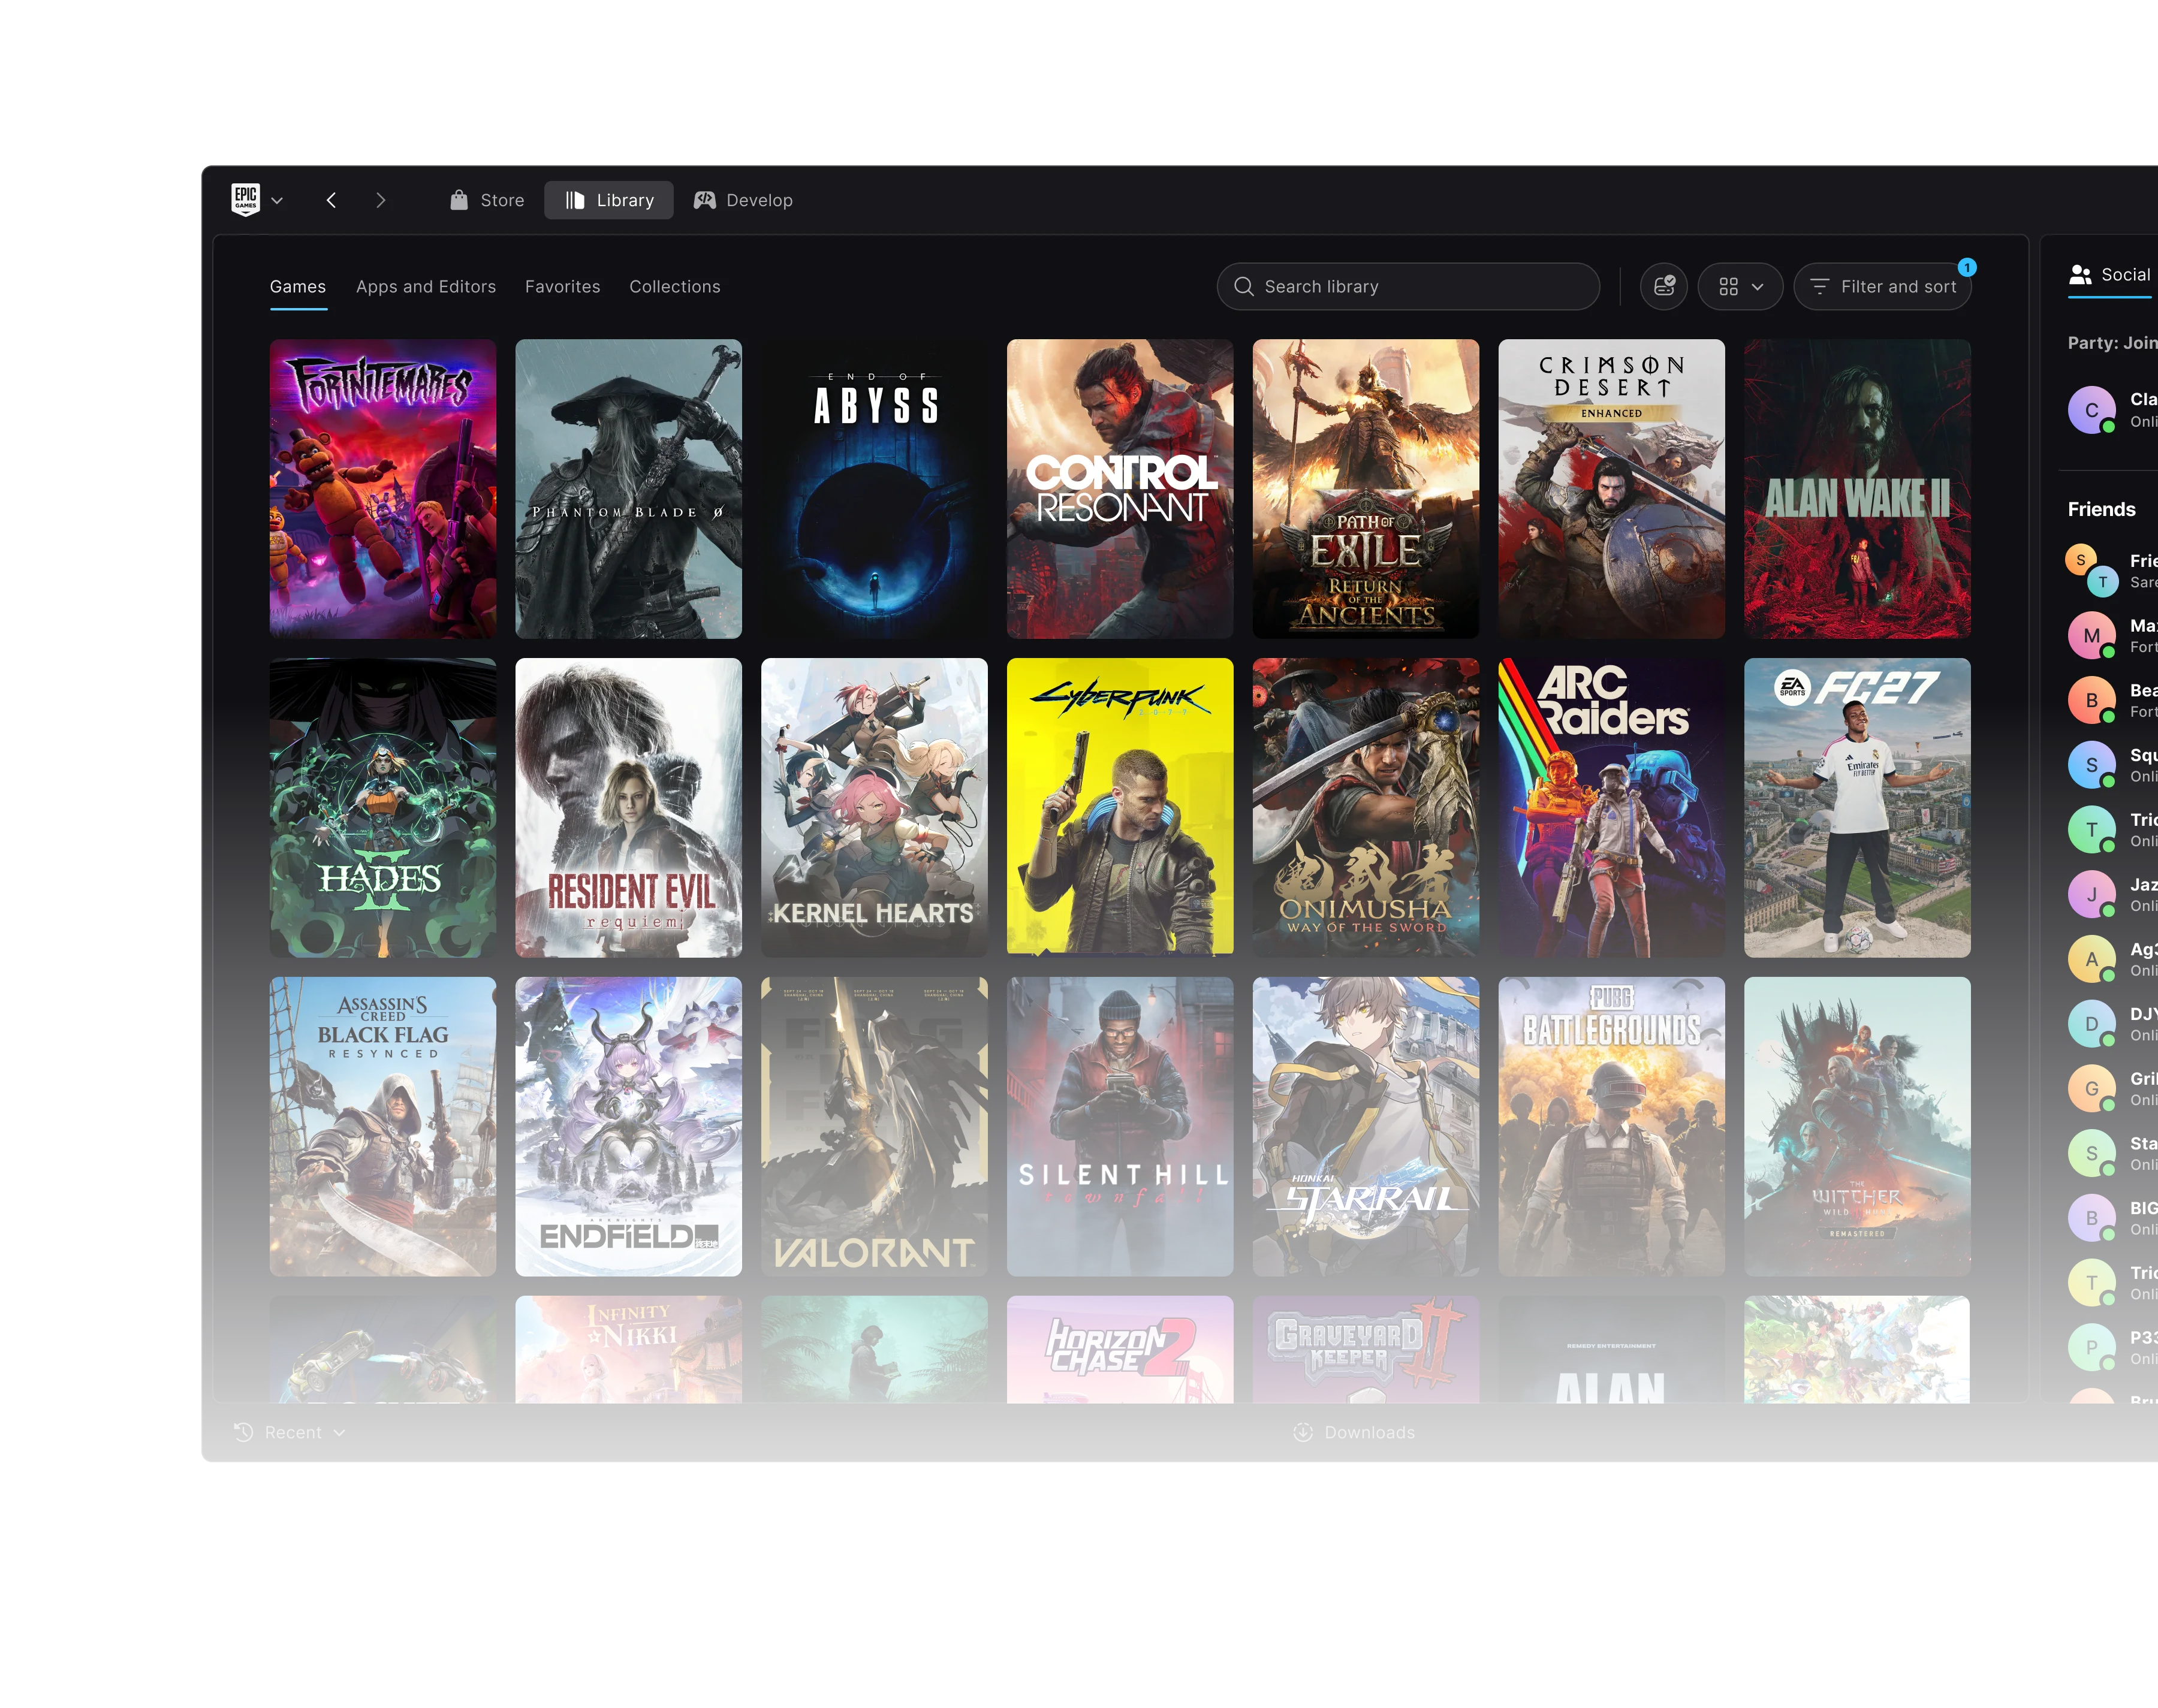2158x1708 pixels.
Task: Open Honkai Star Rail game tile
Action: (1366, 1127)
